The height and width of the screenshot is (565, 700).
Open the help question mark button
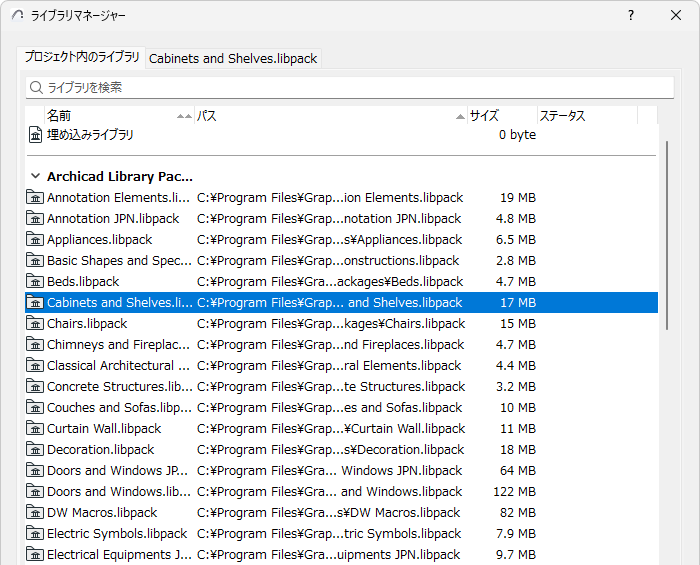[630, 15]
